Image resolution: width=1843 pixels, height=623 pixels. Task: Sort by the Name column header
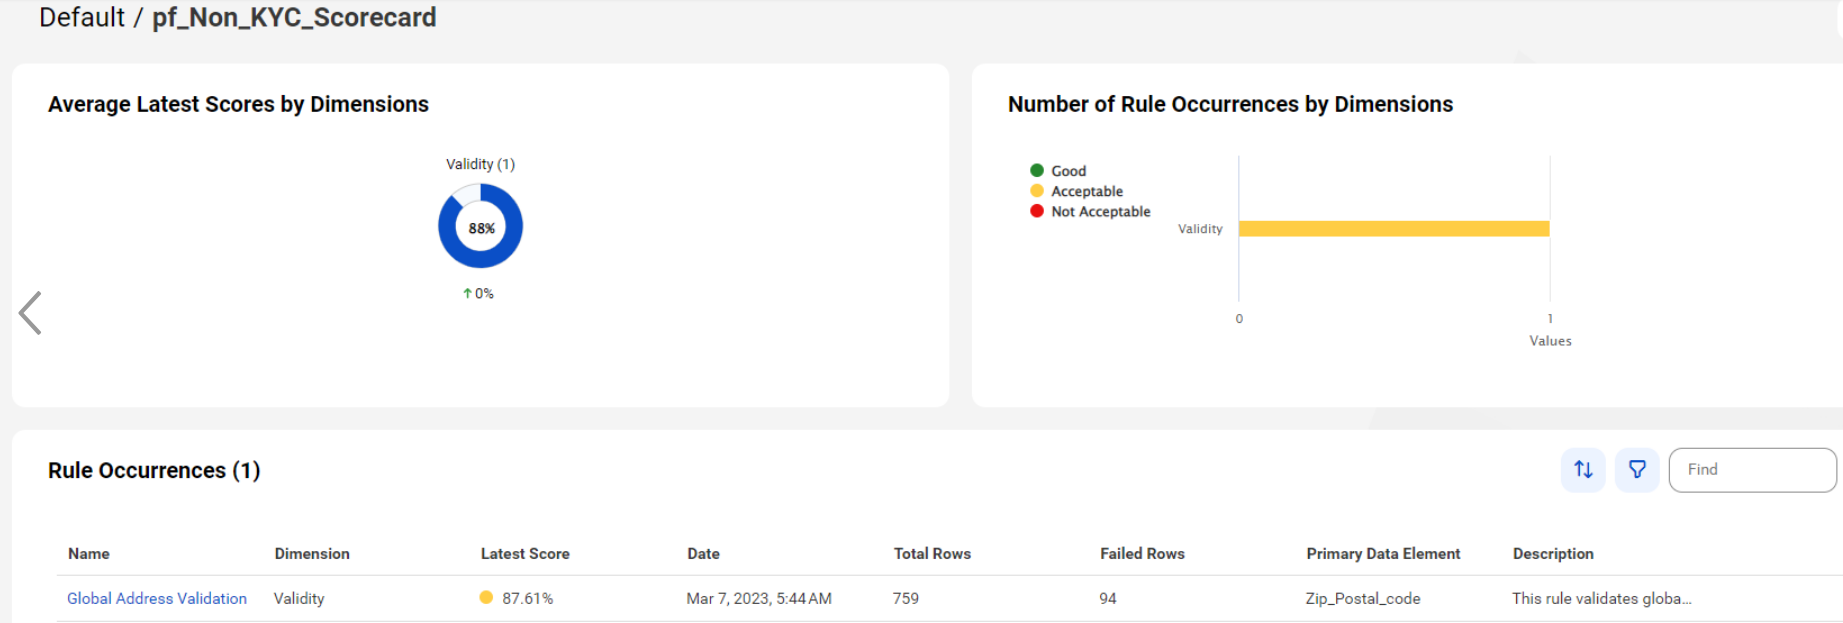(89, 553)
